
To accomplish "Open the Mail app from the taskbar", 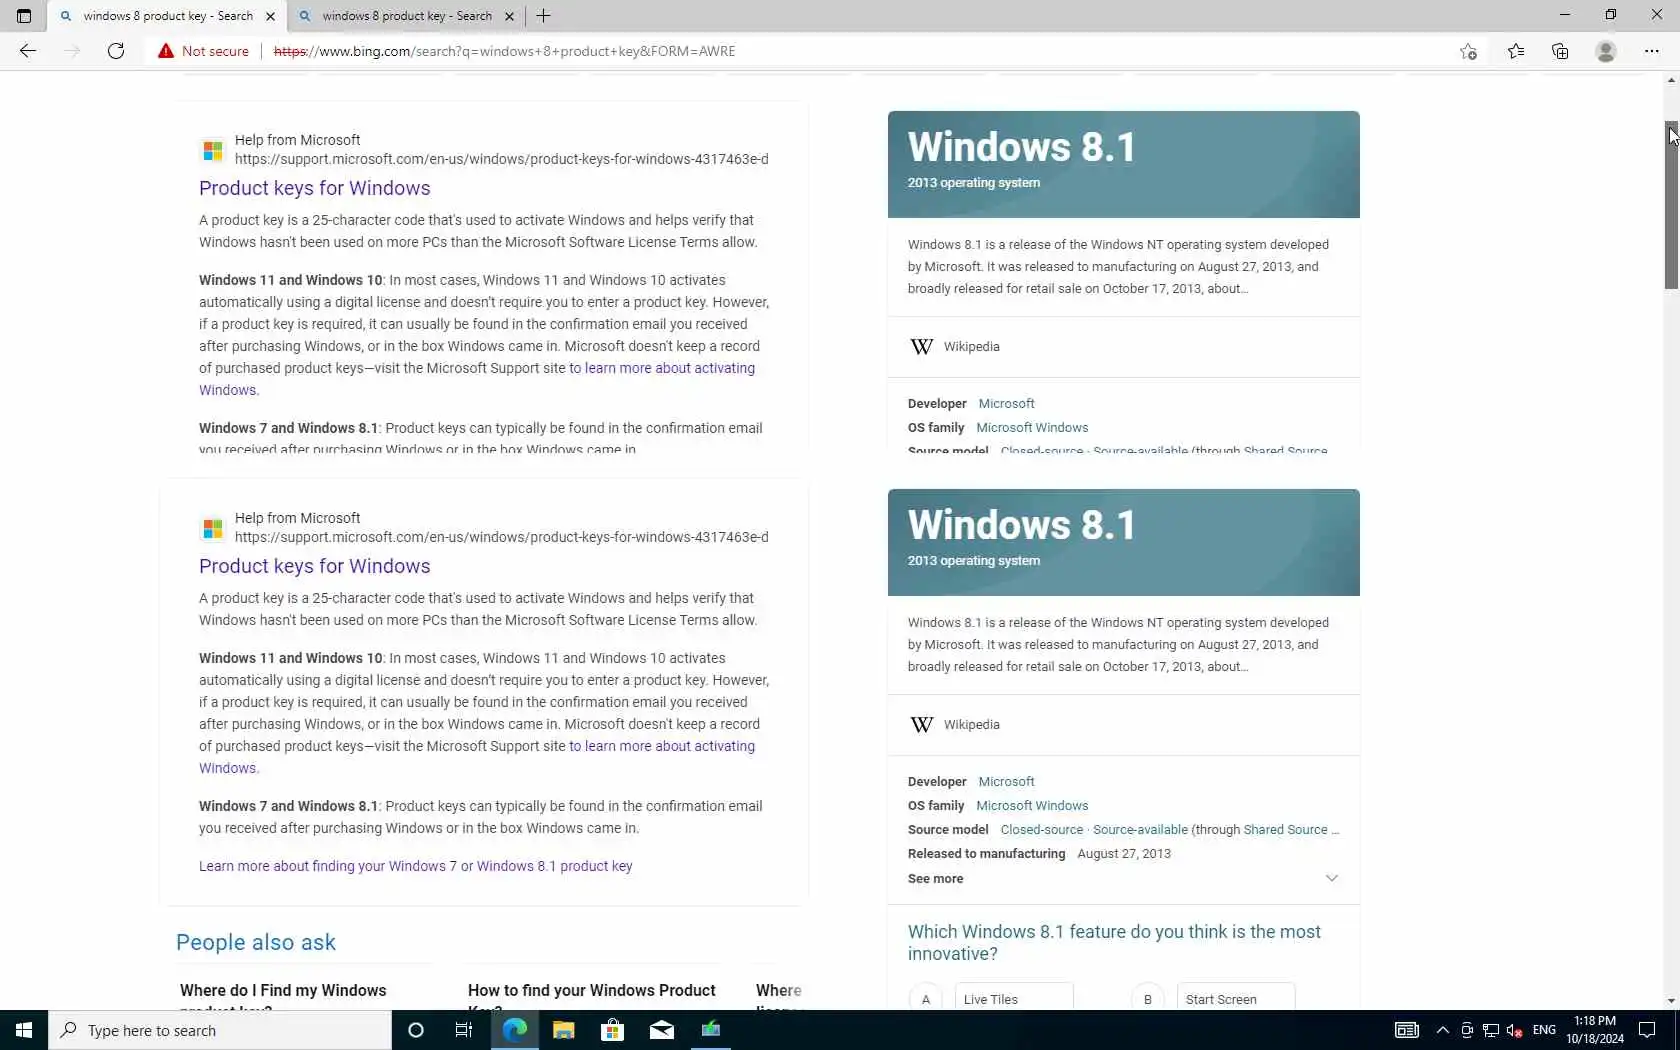I will click(x=662, y=1030).
